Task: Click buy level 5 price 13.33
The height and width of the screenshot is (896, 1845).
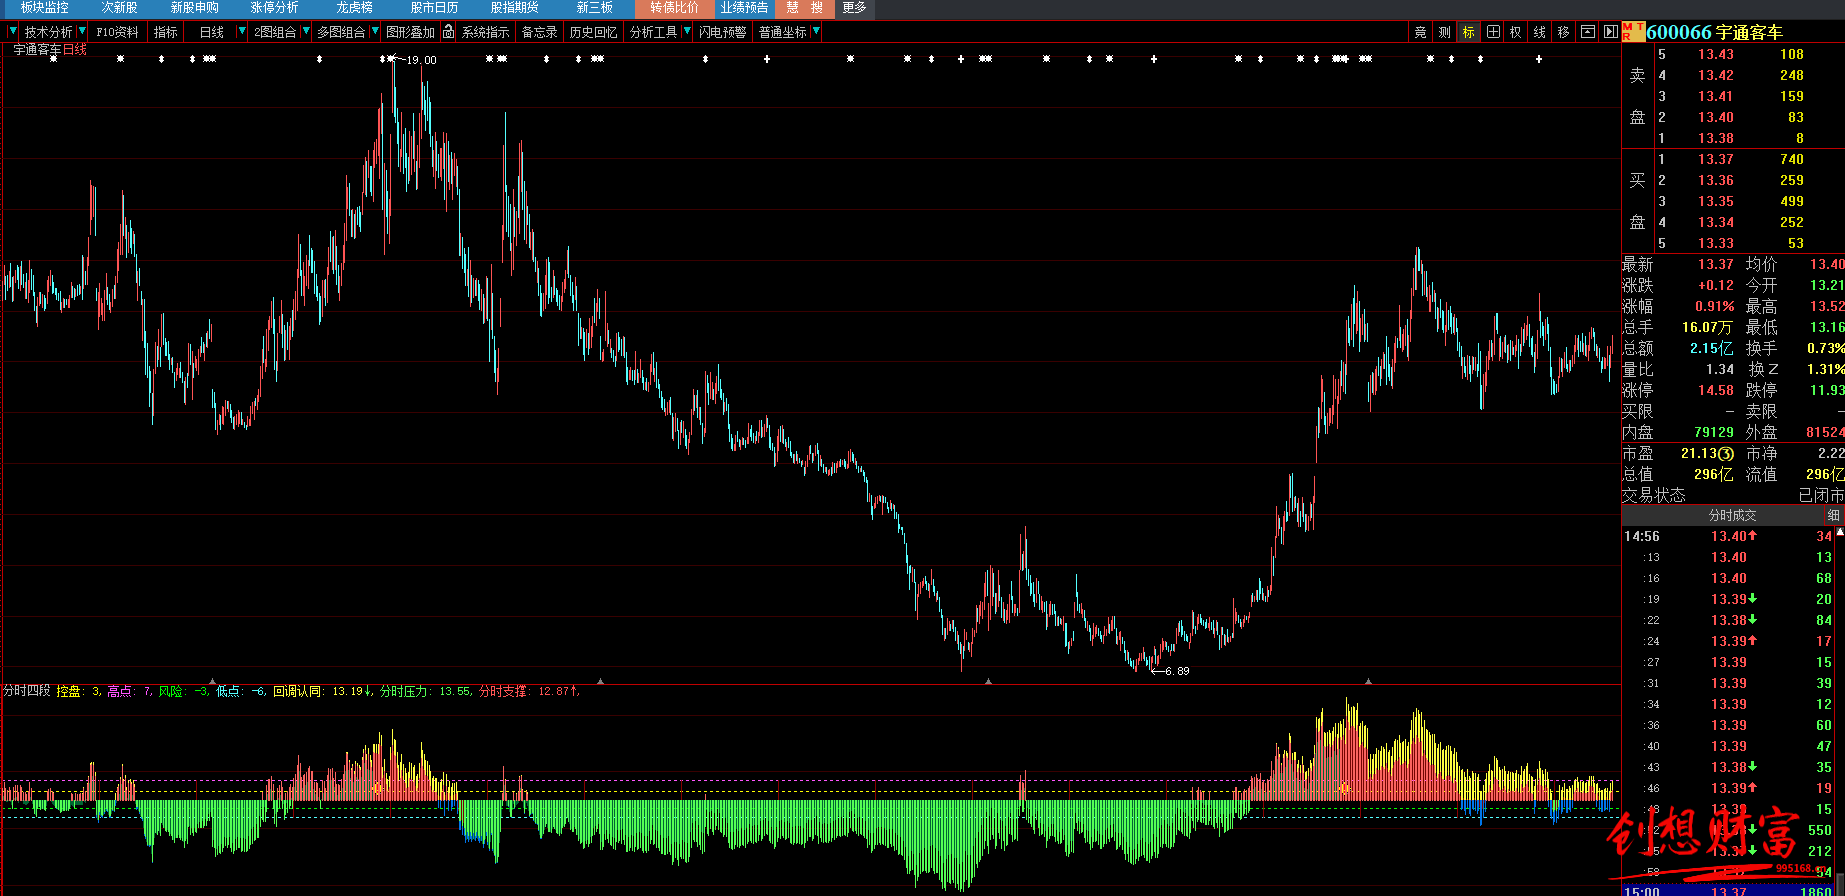Action: [1715, 243]
